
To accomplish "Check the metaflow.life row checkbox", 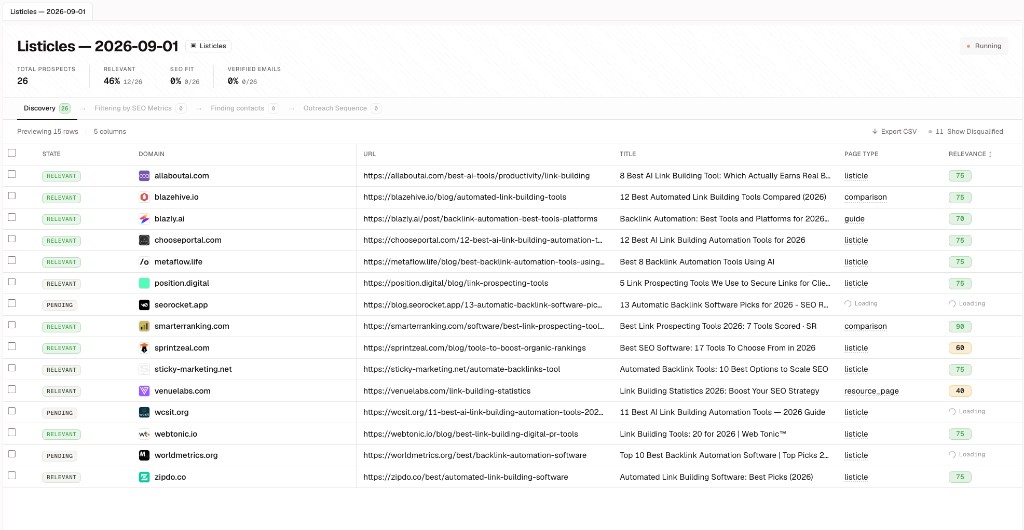I will (12, 260).
